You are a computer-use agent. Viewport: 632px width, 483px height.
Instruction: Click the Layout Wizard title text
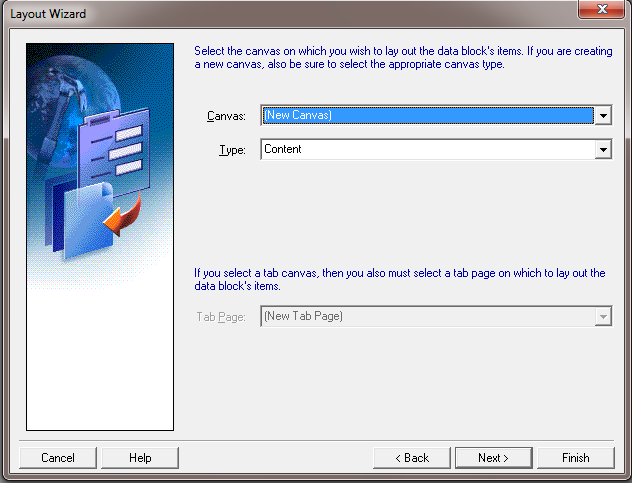(x=48, y=14)
